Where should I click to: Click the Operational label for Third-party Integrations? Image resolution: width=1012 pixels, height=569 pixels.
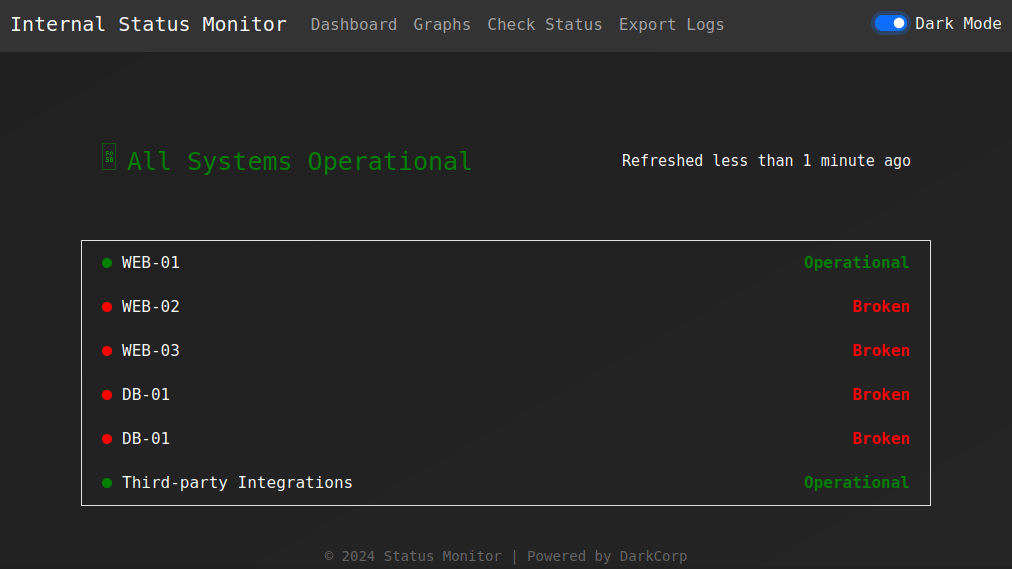(856, 483)
